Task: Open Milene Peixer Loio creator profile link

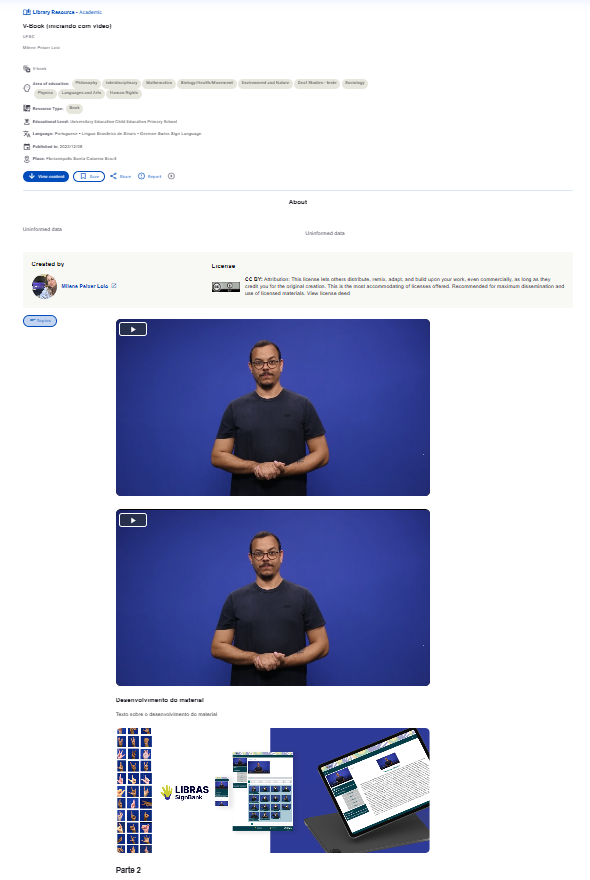Action: click(85, 286)
